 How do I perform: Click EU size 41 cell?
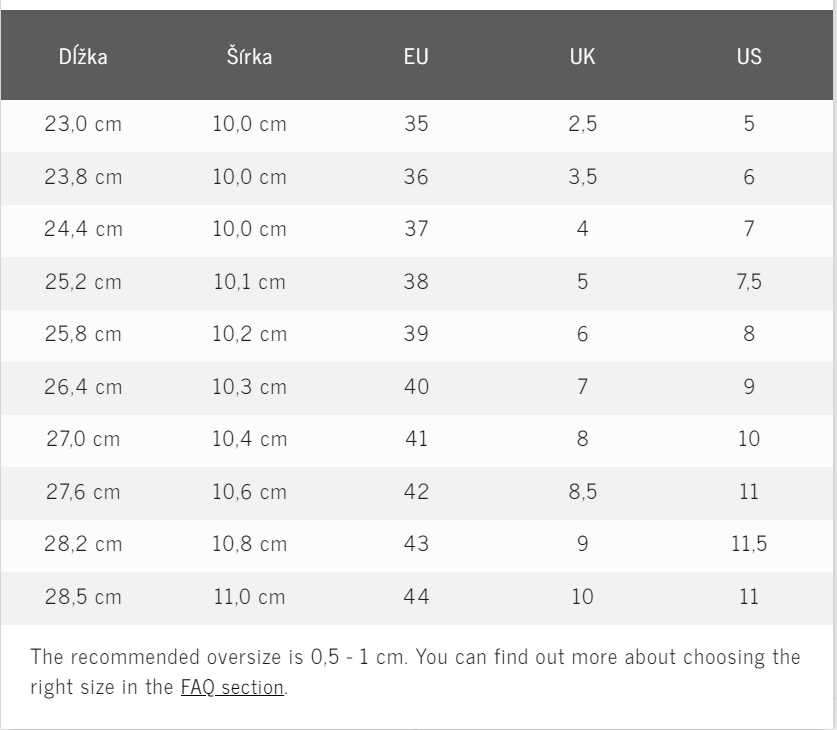coord(416,439)
